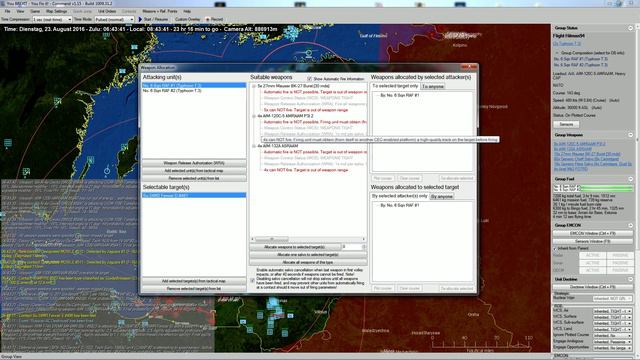
Task: Switch to the To anyone tab
Action: click(x=433, y=87)
